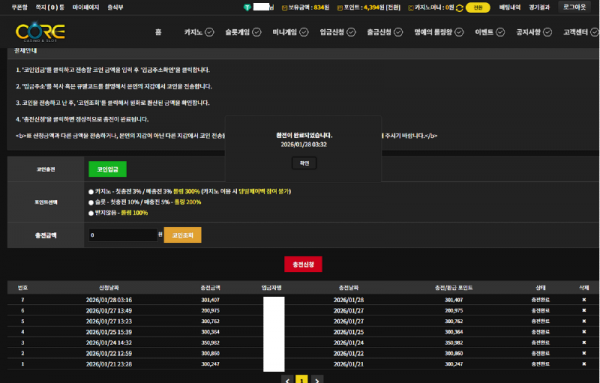Screen dimensions: 600x383
Task: Open 출석부 in the top bar
Action: (x=115, y=7)
